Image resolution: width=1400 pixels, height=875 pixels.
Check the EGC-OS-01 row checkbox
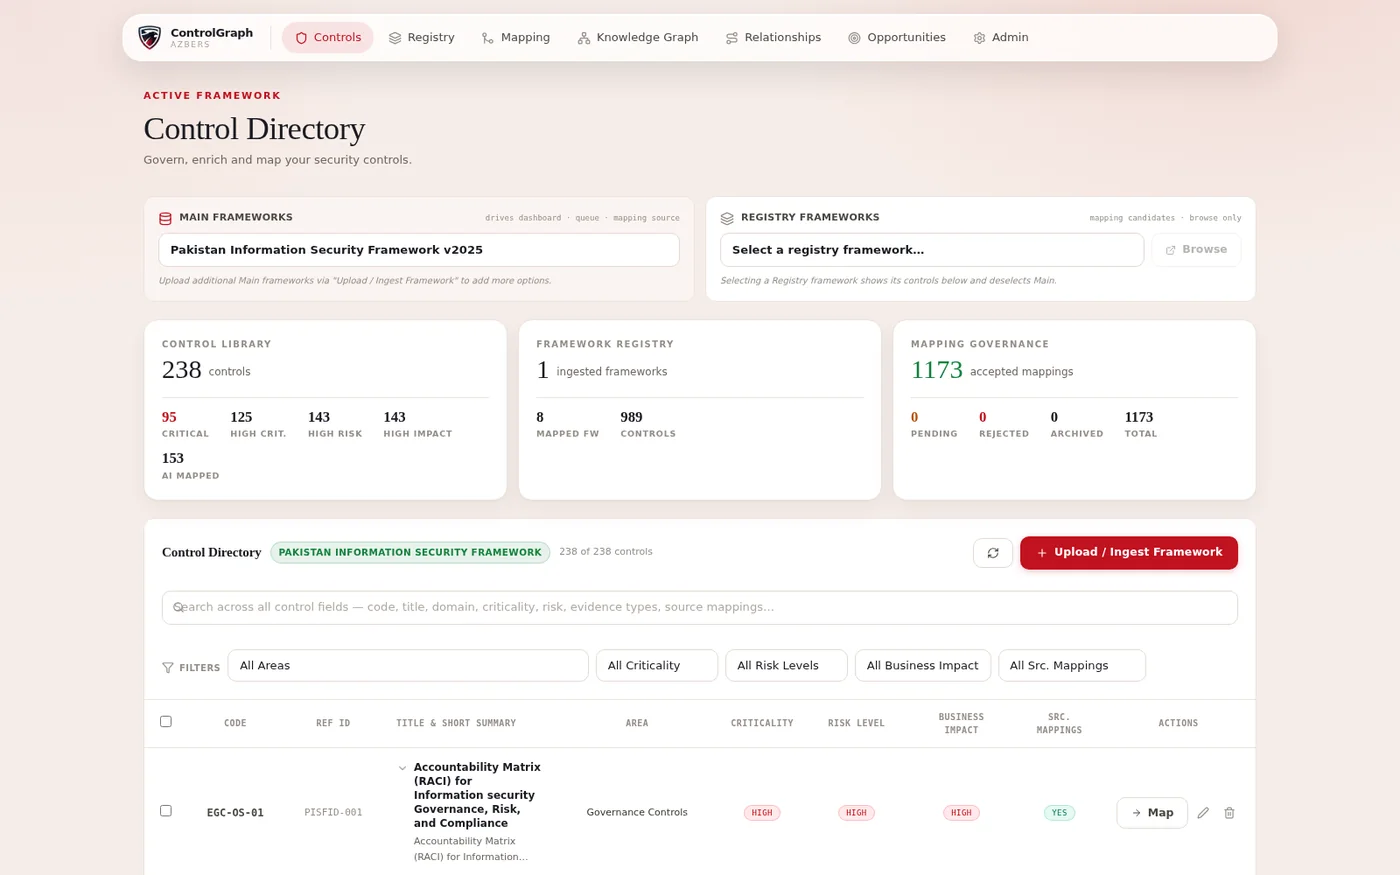[x=166, y=811]
